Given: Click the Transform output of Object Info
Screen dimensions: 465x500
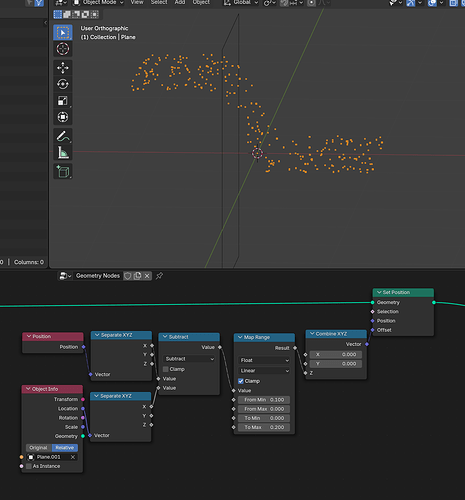Looking at the screenshot, I should pyautogui.click(x=83, y=399).
